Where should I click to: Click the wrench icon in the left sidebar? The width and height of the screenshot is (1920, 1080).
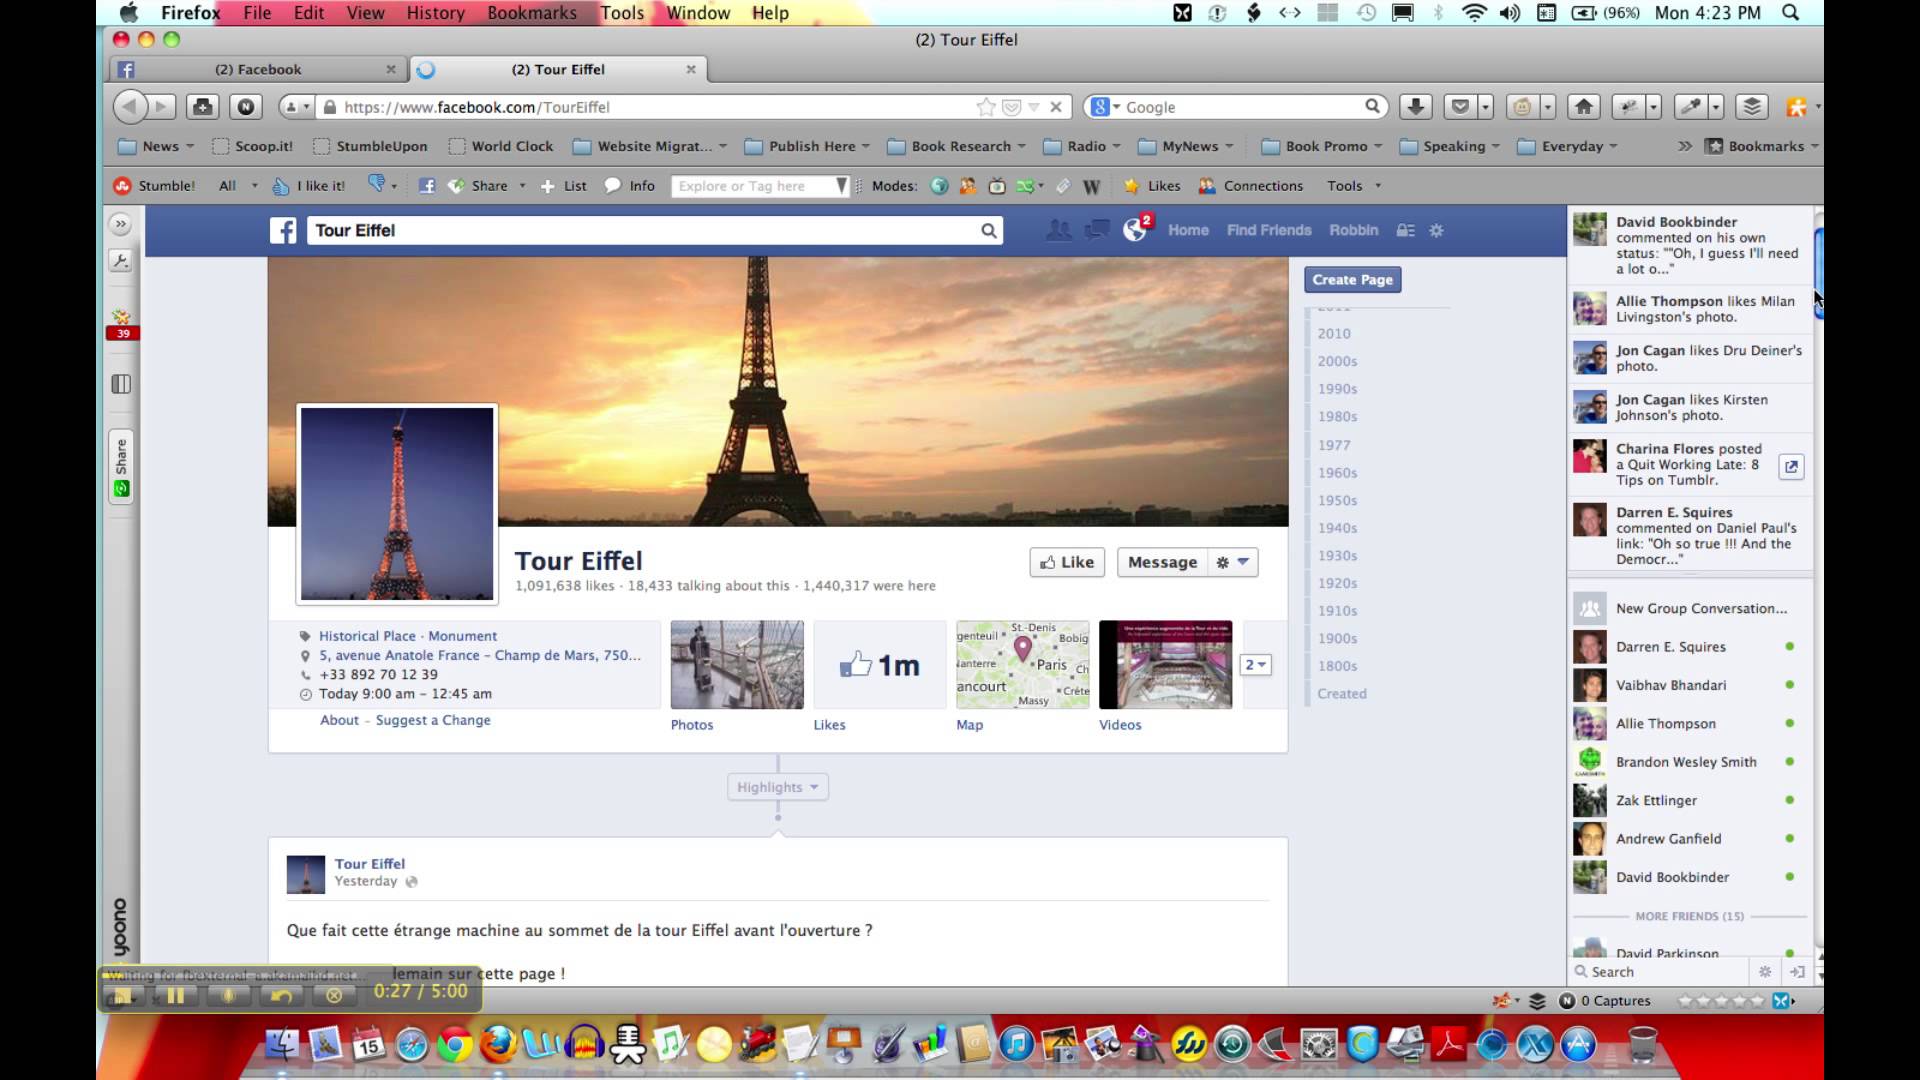tap(120, 261)
